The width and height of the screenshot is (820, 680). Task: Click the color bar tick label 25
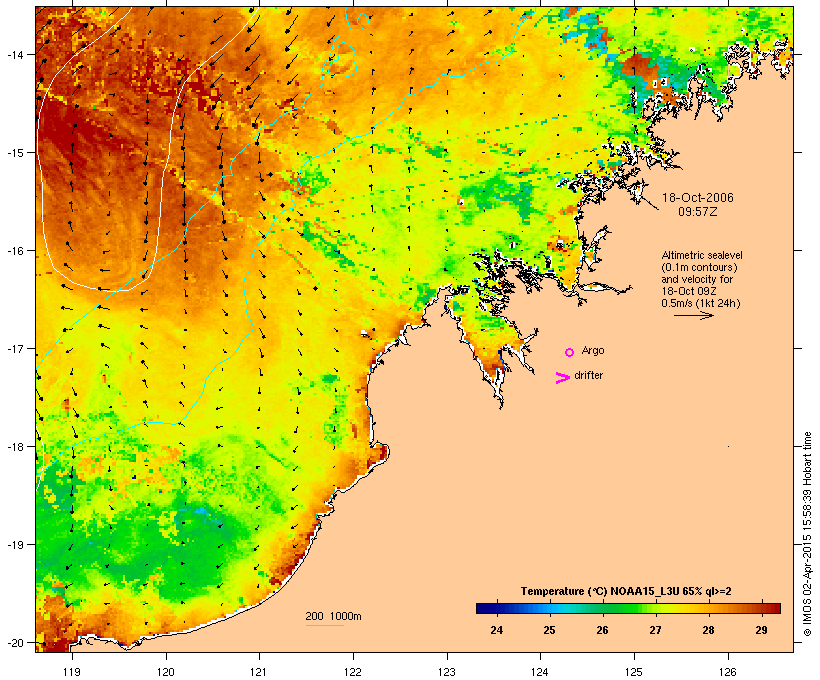549,630
